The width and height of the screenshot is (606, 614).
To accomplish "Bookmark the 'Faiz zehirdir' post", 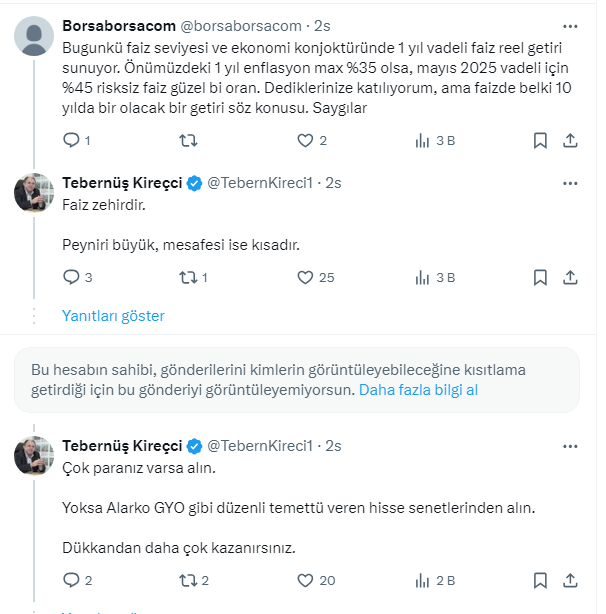I will (x=540, y=277).
